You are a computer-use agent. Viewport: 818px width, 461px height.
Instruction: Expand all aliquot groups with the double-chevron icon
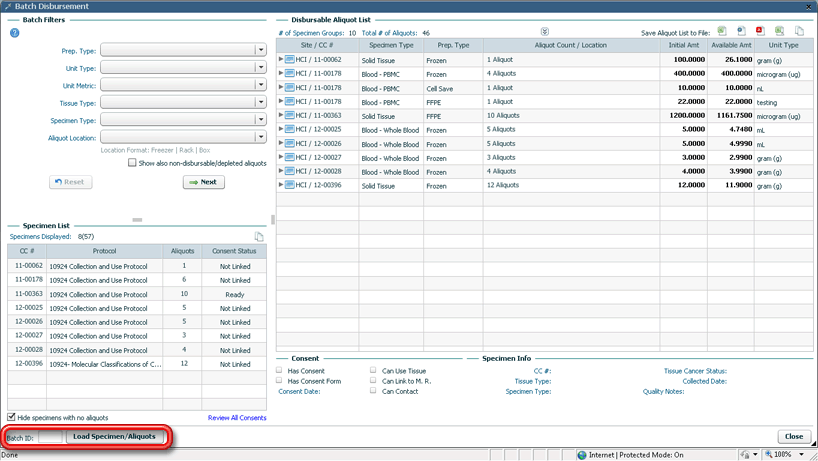click(x=545, y=32)
